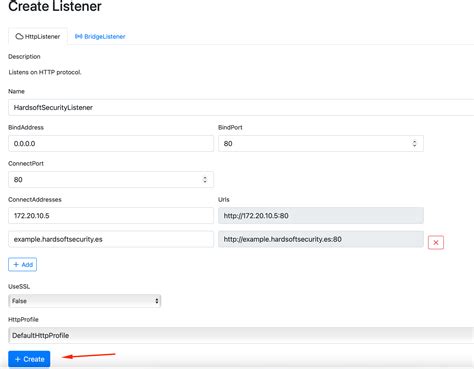Click the ConnectPort field showing 80
Screen dimensions: 474x369
(111, 180)
